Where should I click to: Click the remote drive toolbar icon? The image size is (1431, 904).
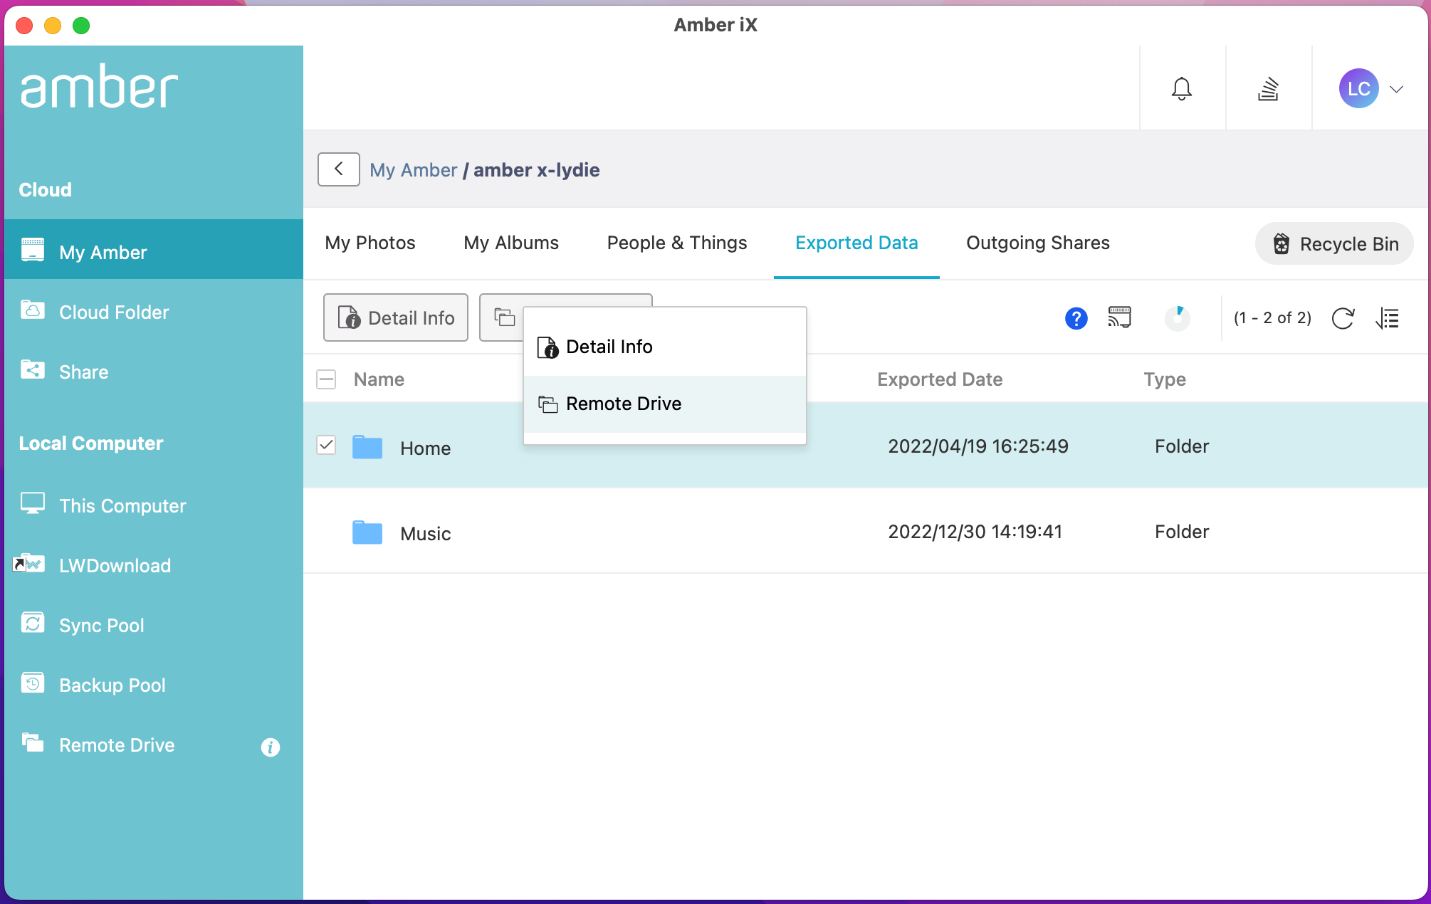pos(504,318)
